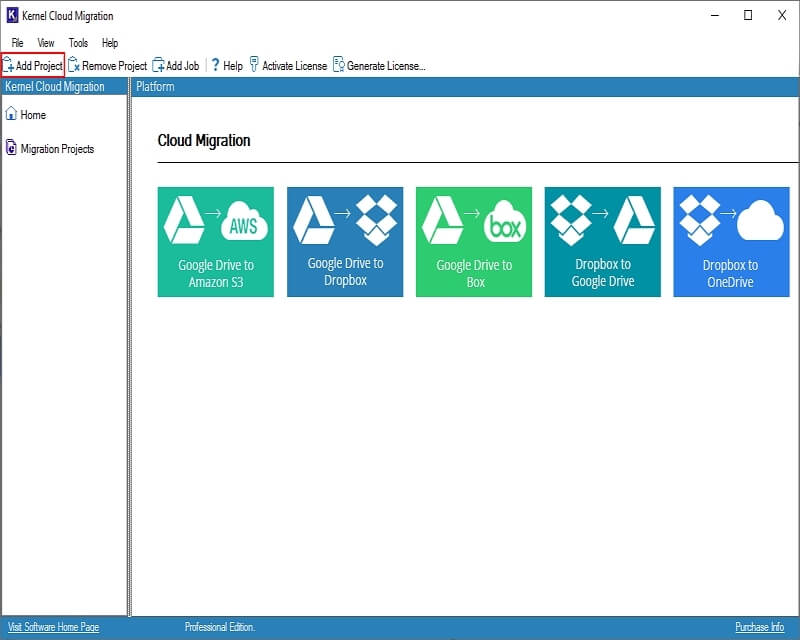
Task: Click the Generate License... label
Action: pyautogui.click(x=386, y=66)
